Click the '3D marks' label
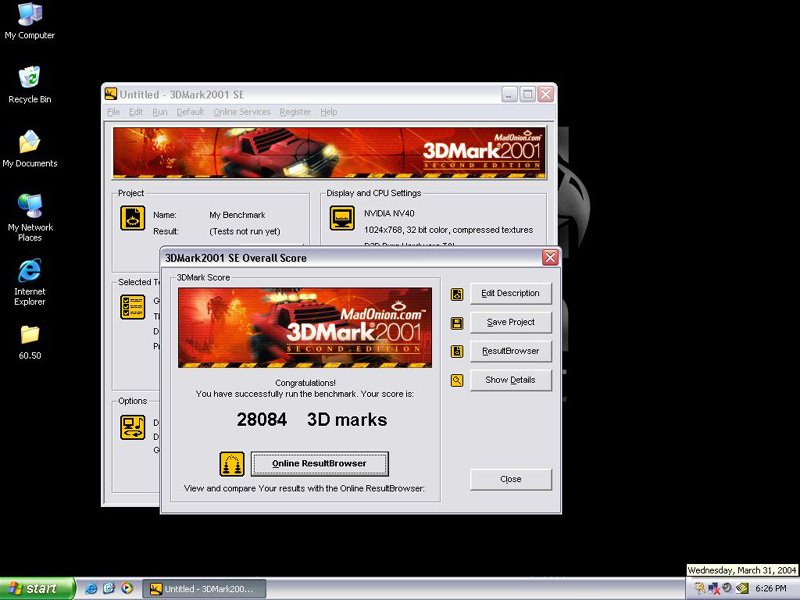 click(x=347, y=419)
